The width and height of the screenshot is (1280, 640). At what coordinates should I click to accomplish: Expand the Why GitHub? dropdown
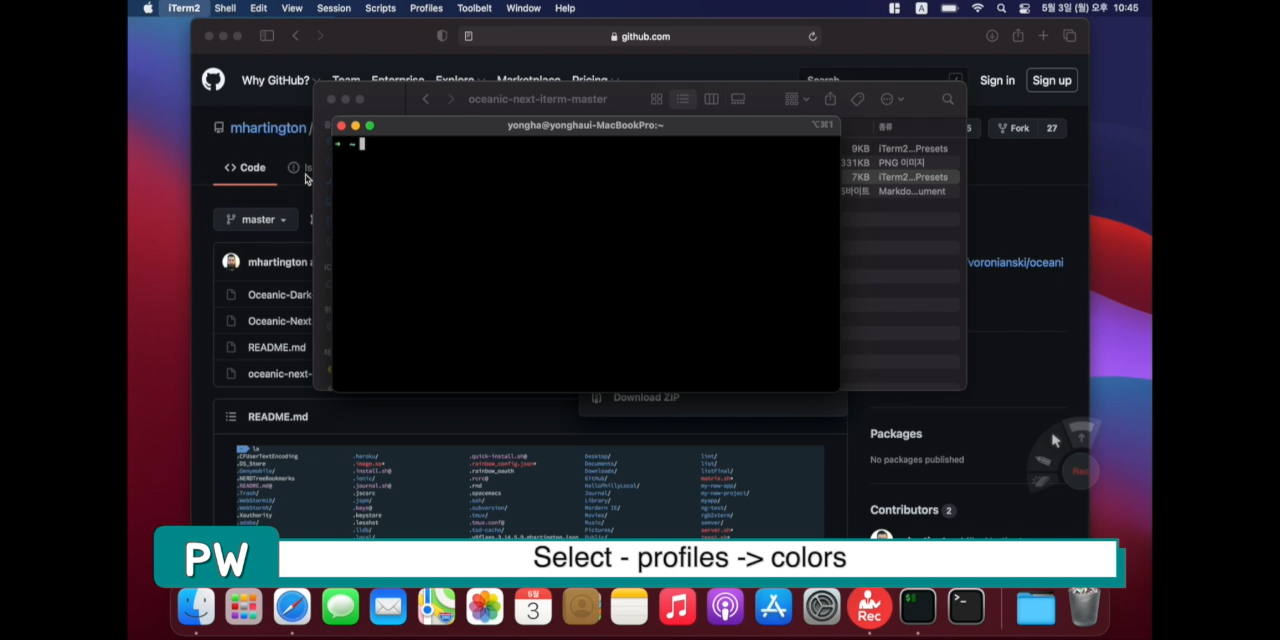(280, 80)
